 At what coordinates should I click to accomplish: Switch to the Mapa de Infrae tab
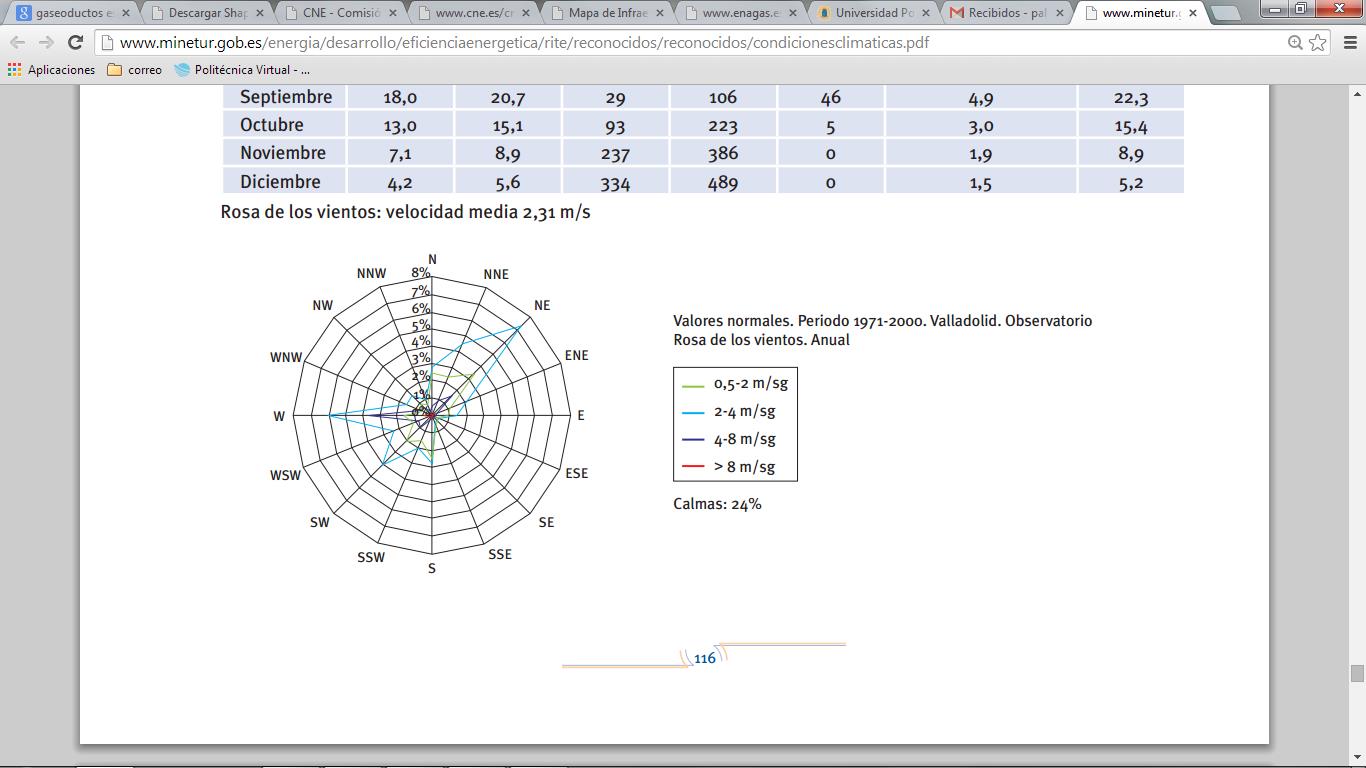[604, 14]
